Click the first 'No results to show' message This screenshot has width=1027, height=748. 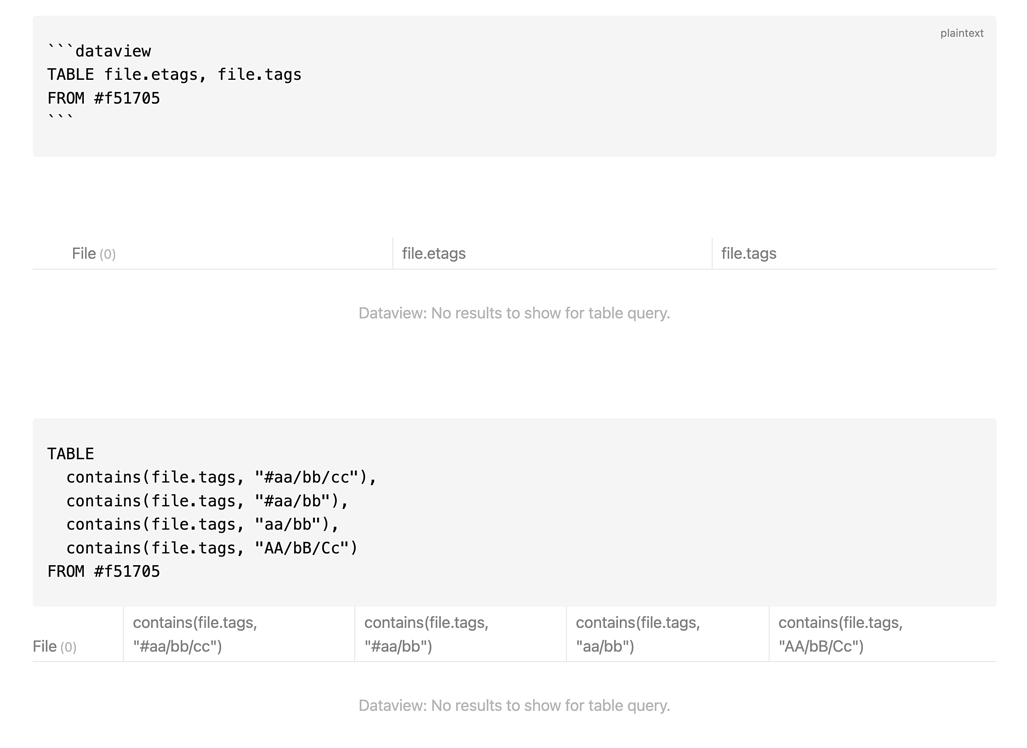514,313
